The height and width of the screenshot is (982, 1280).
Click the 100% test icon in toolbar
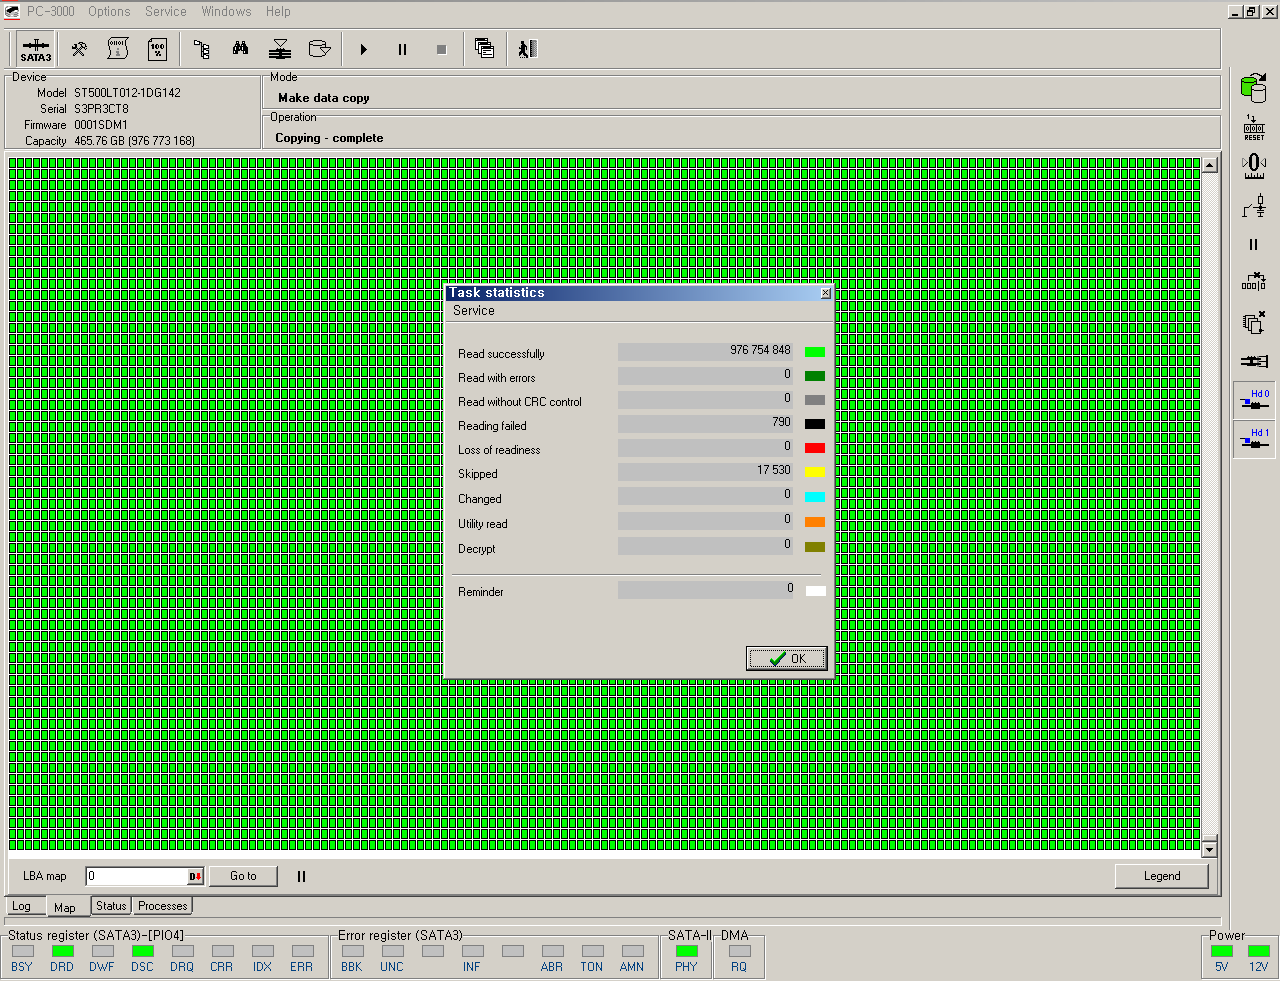pyautogui.click(x=158, y=49)
